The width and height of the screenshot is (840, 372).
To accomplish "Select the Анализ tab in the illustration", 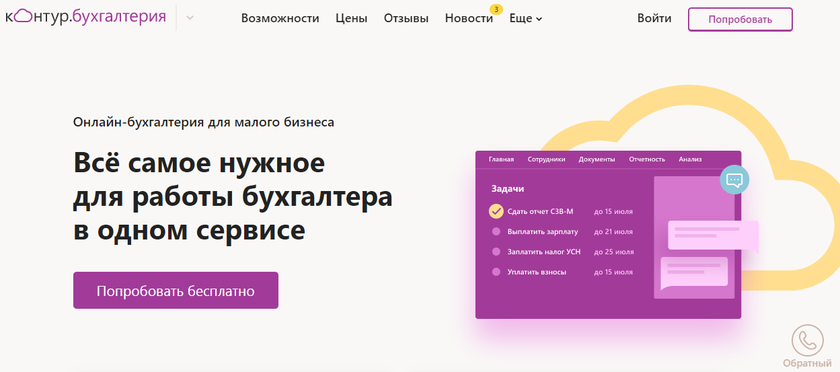I will point(690,159).
